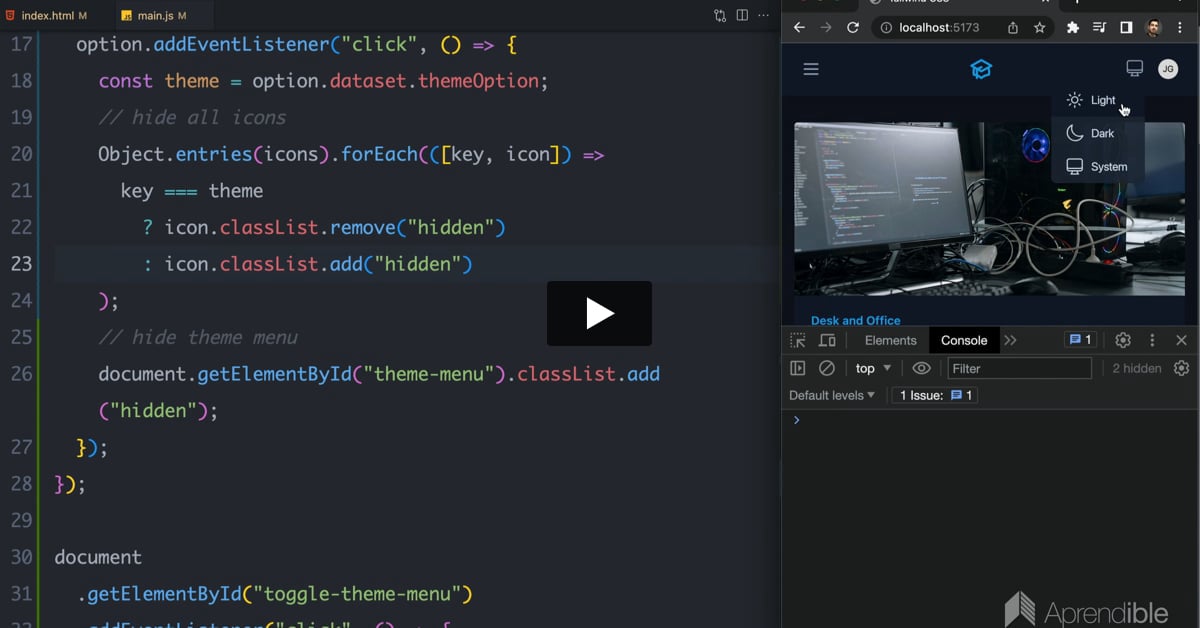Reload the localhost page

pyautogui.click(x=853, y=28)
